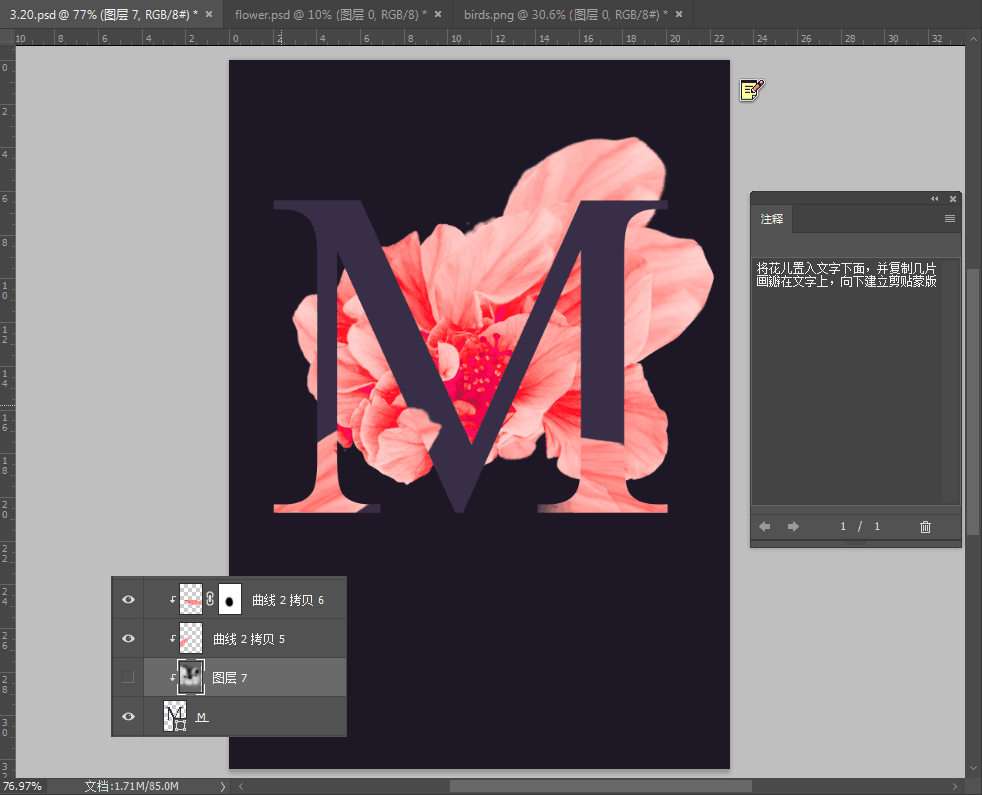Delete the note using the trash icon
This screenshot has height=795, width=982.
925,527
